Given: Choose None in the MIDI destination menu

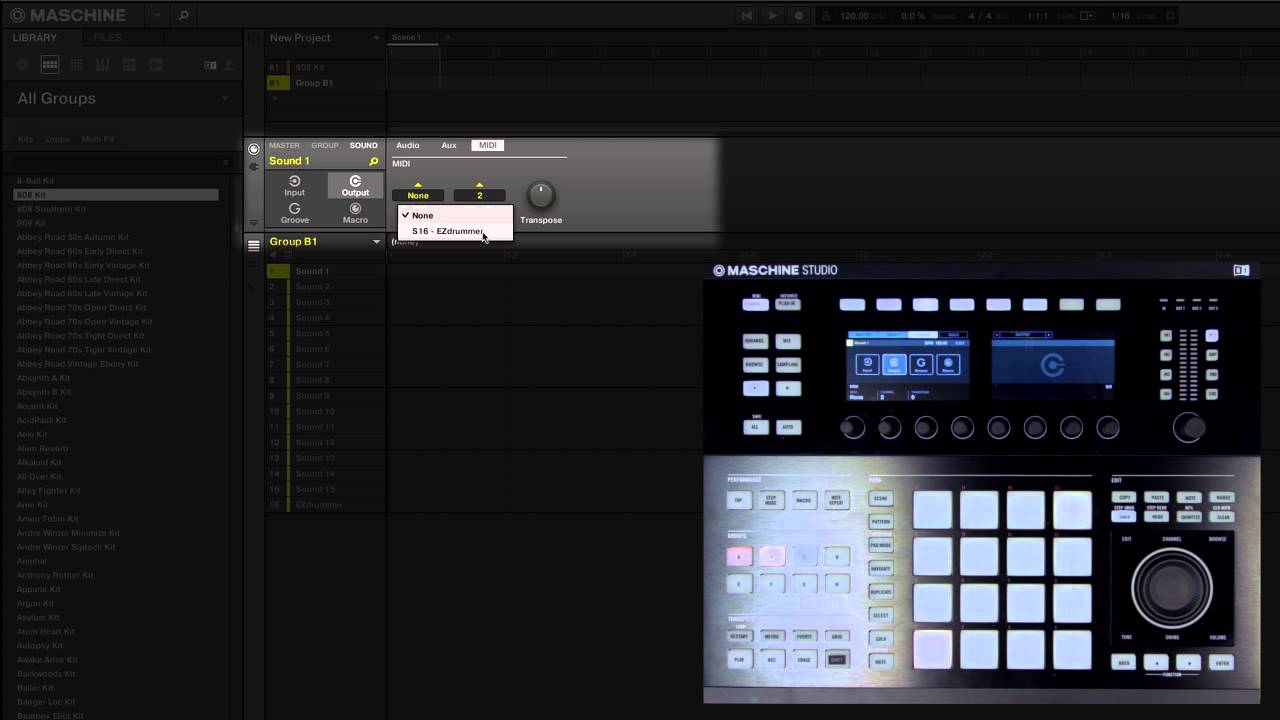Looking at the screenshot, I should pos(455,215).
